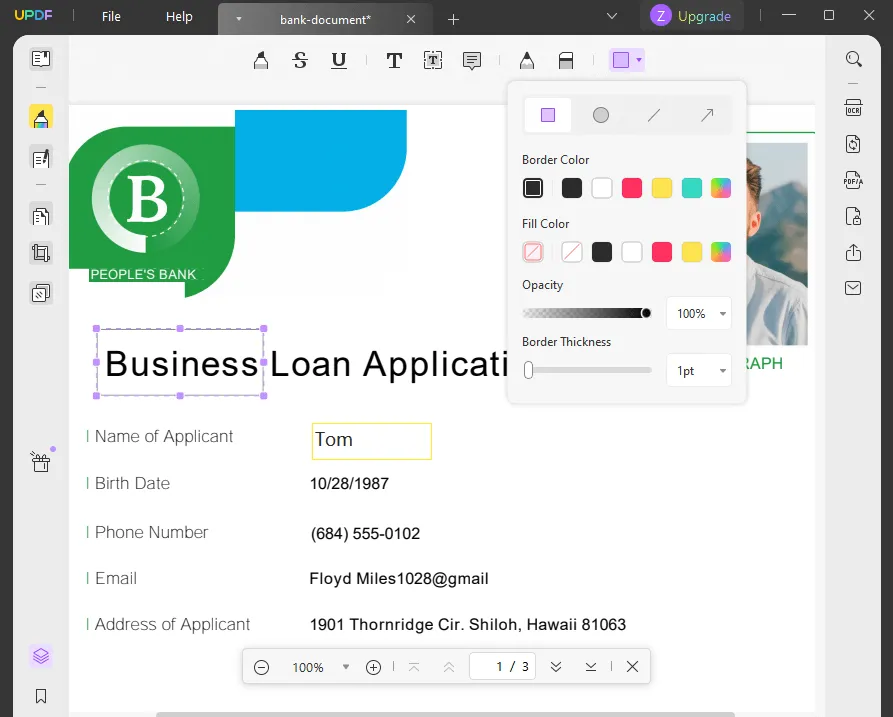Expand the shape tool dropdown arrow
Screen dimensions: 893x717
pyautogui.click(x=639, y=60)
